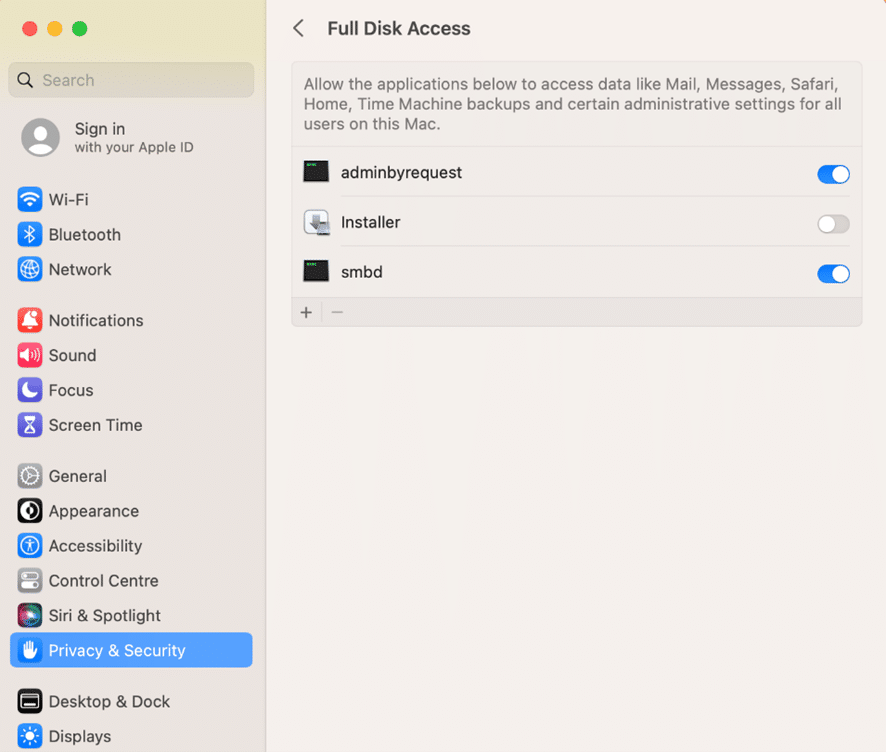The width and height of the screenshot is (886, 752).
Task: Select the Bluetooth icon in sidebar
Action: 29,234
